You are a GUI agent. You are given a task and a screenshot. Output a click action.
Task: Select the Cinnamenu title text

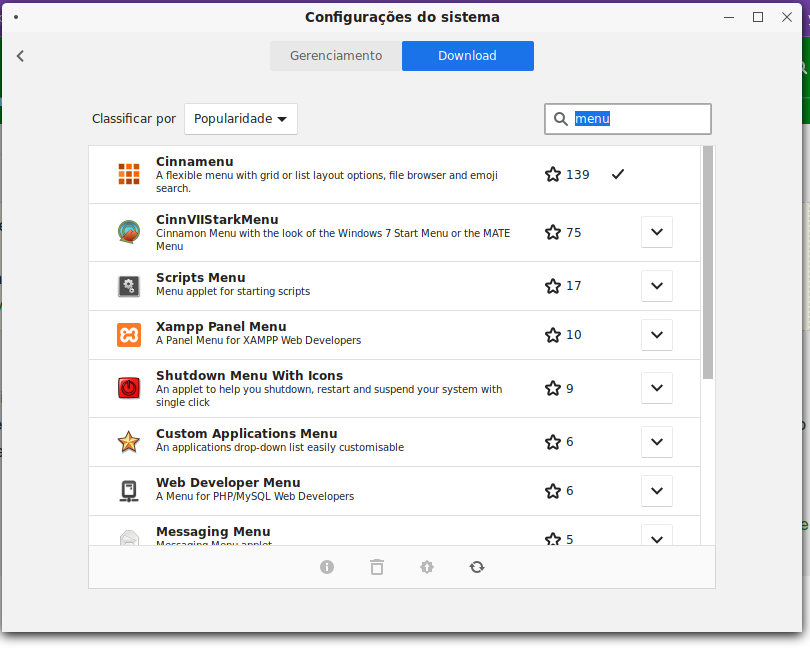(x=195, y=162)
